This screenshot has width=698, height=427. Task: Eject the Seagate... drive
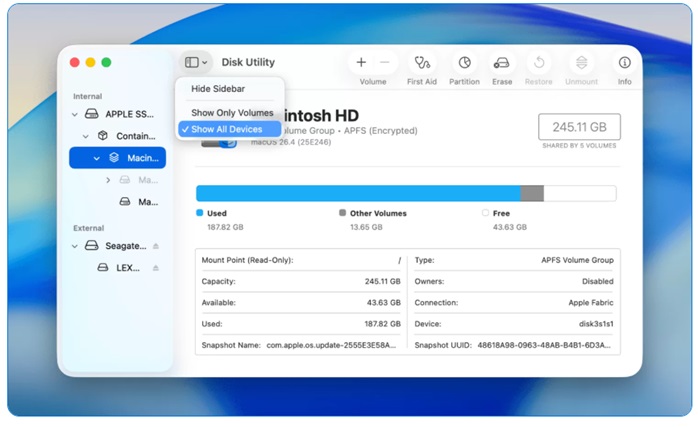coord(156,246)
